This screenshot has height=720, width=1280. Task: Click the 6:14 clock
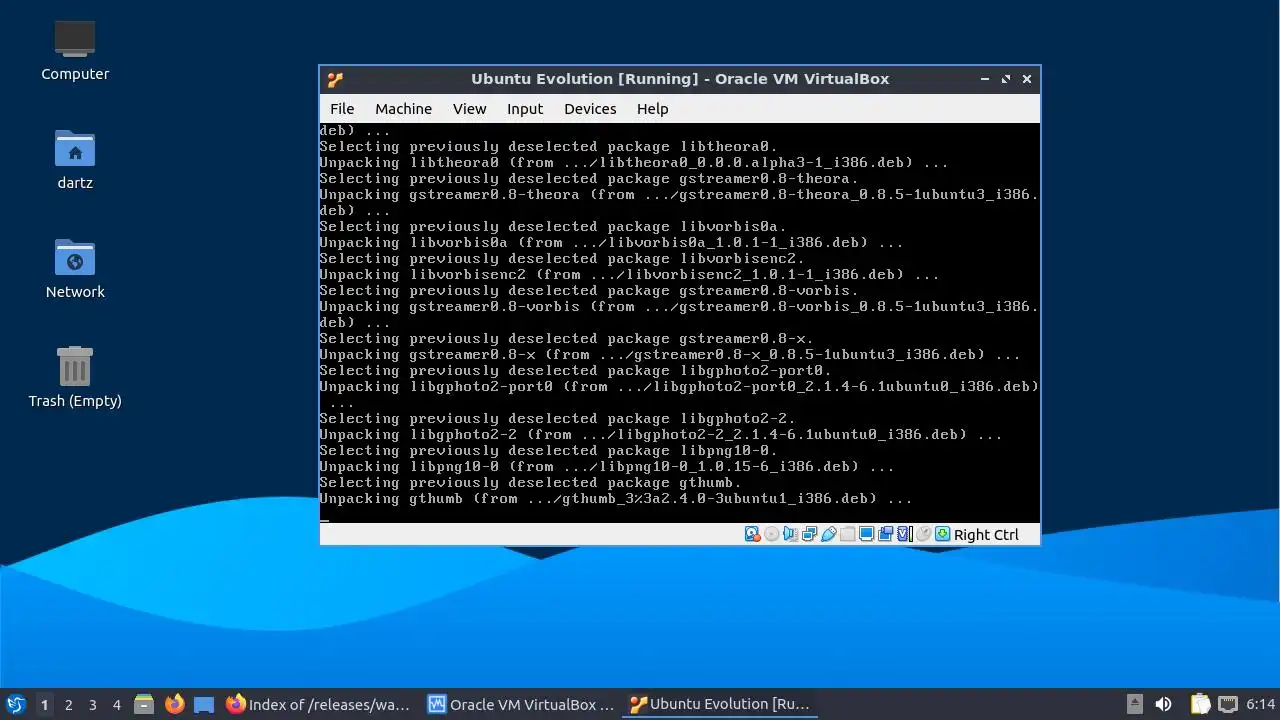[1261, 704]
